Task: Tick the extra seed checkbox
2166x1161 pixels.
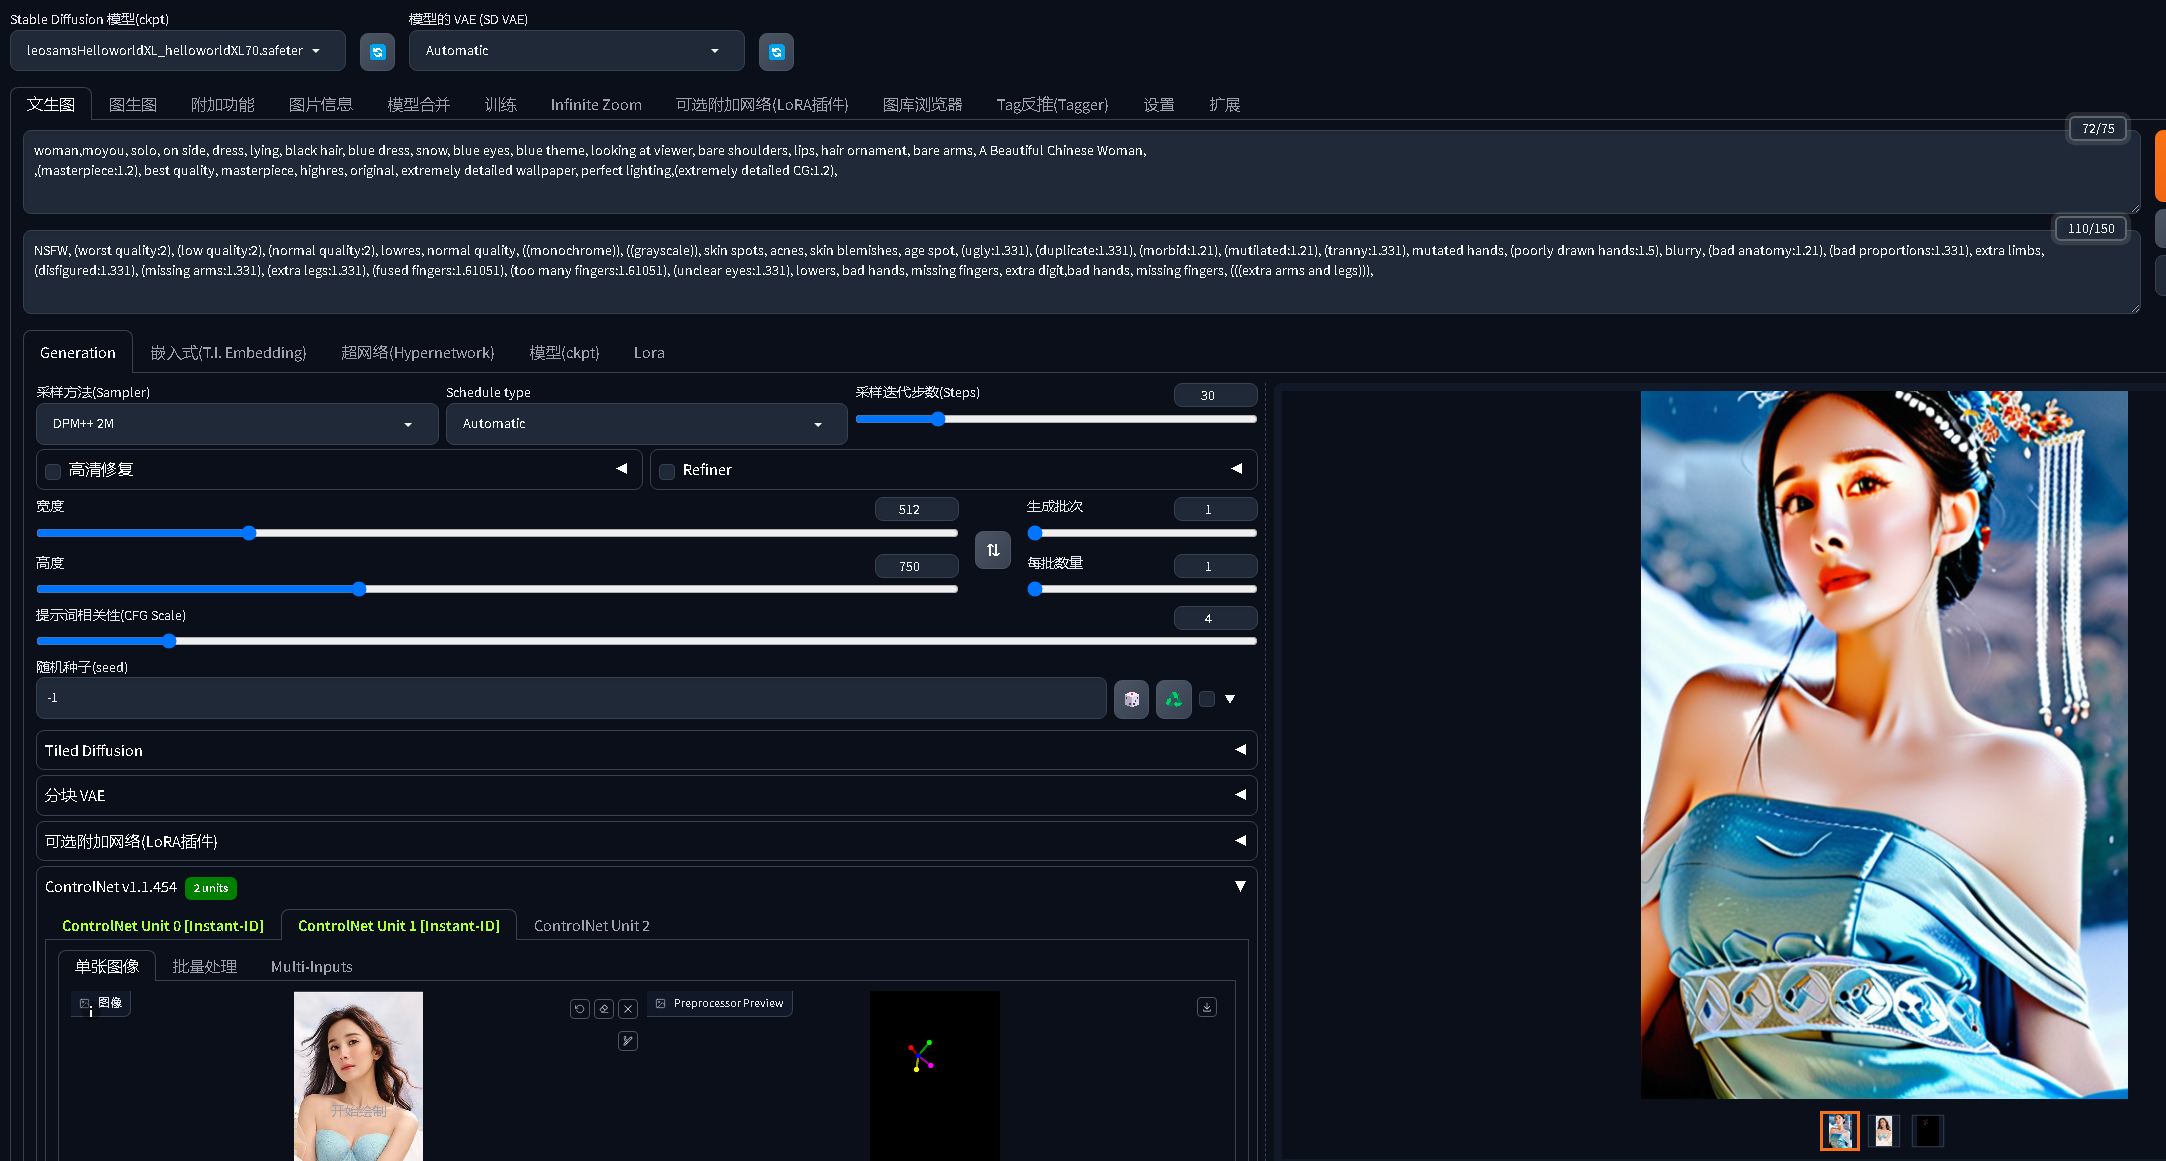Action: pos(1207,699)
